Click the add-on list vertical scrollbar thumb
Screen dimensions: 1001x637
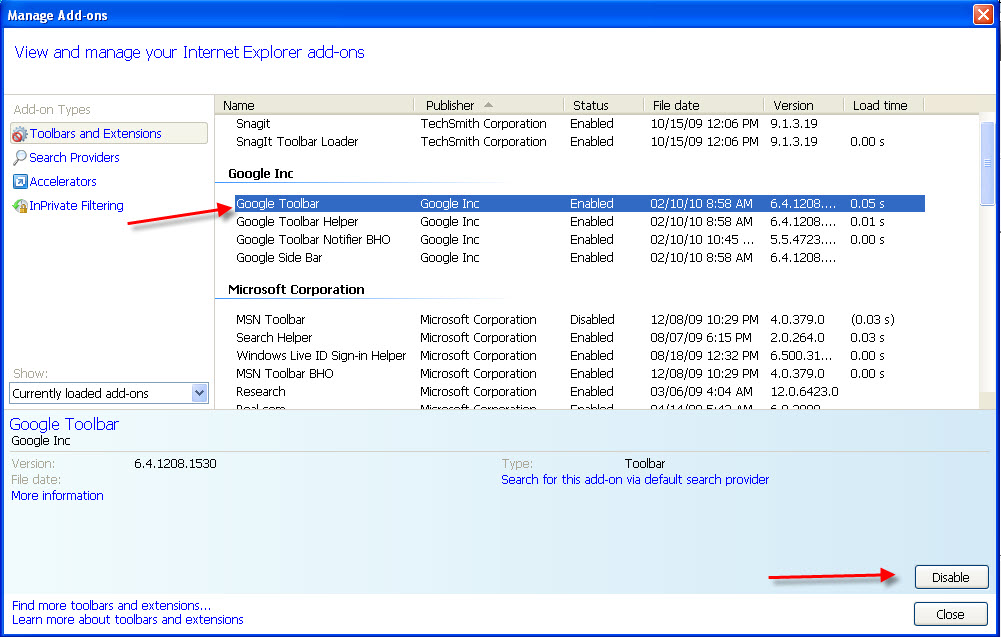click(x=987, y=163)
